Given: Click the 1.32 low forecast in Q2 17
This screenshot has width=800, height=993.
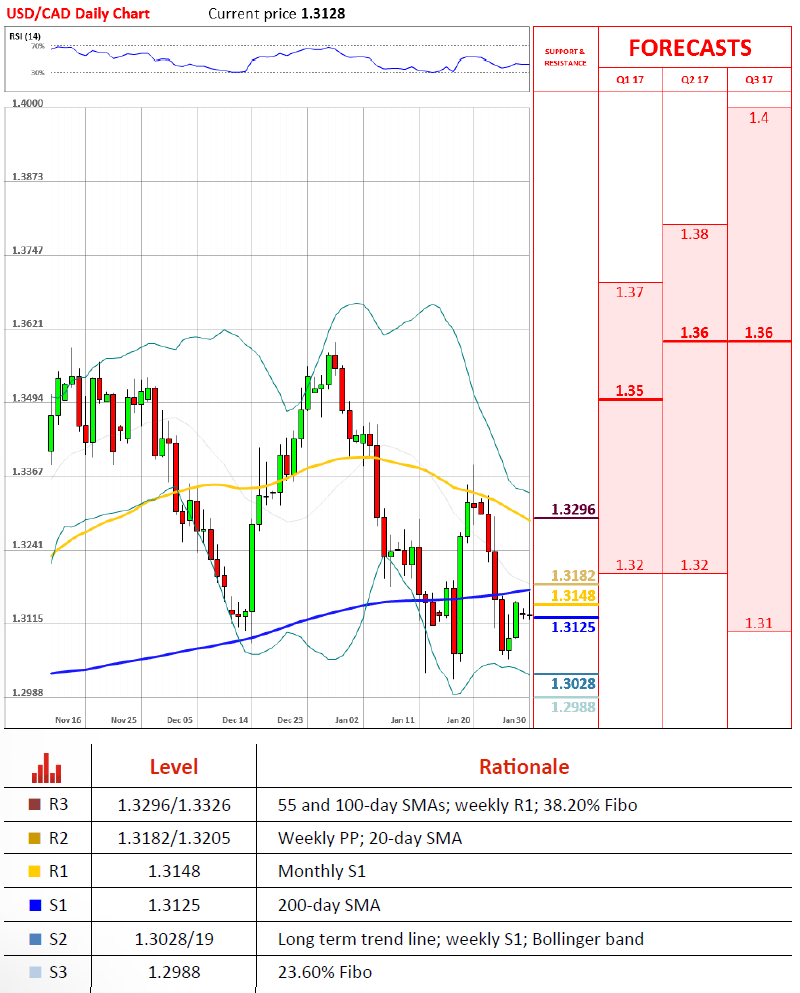Looking at the screenshot, I should (694, 565).
